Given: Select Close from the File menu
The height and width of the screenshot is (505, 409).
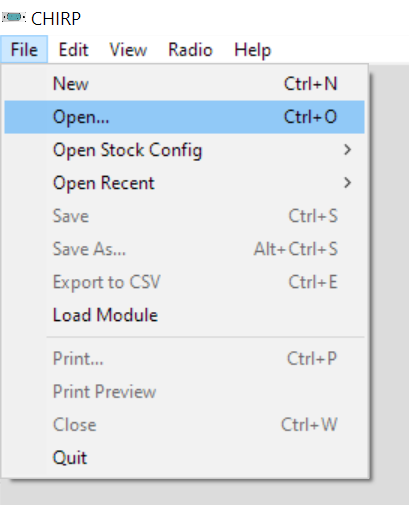Looking at the screenshot, I should pyautogui.click(x=184, y=425).
